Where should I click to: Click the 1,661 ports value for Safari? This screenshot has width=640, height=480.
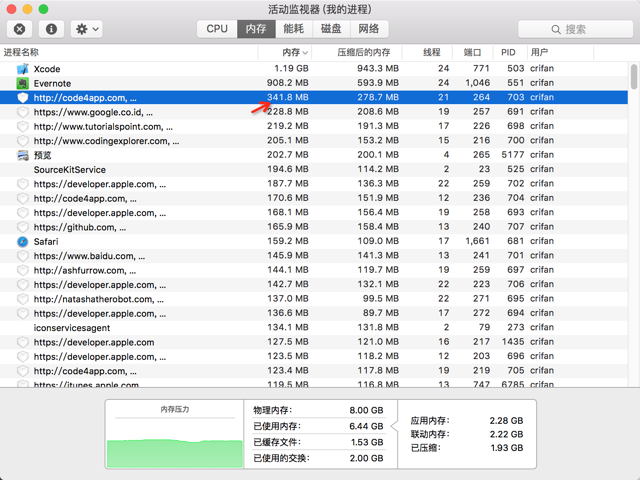(478, 241)
